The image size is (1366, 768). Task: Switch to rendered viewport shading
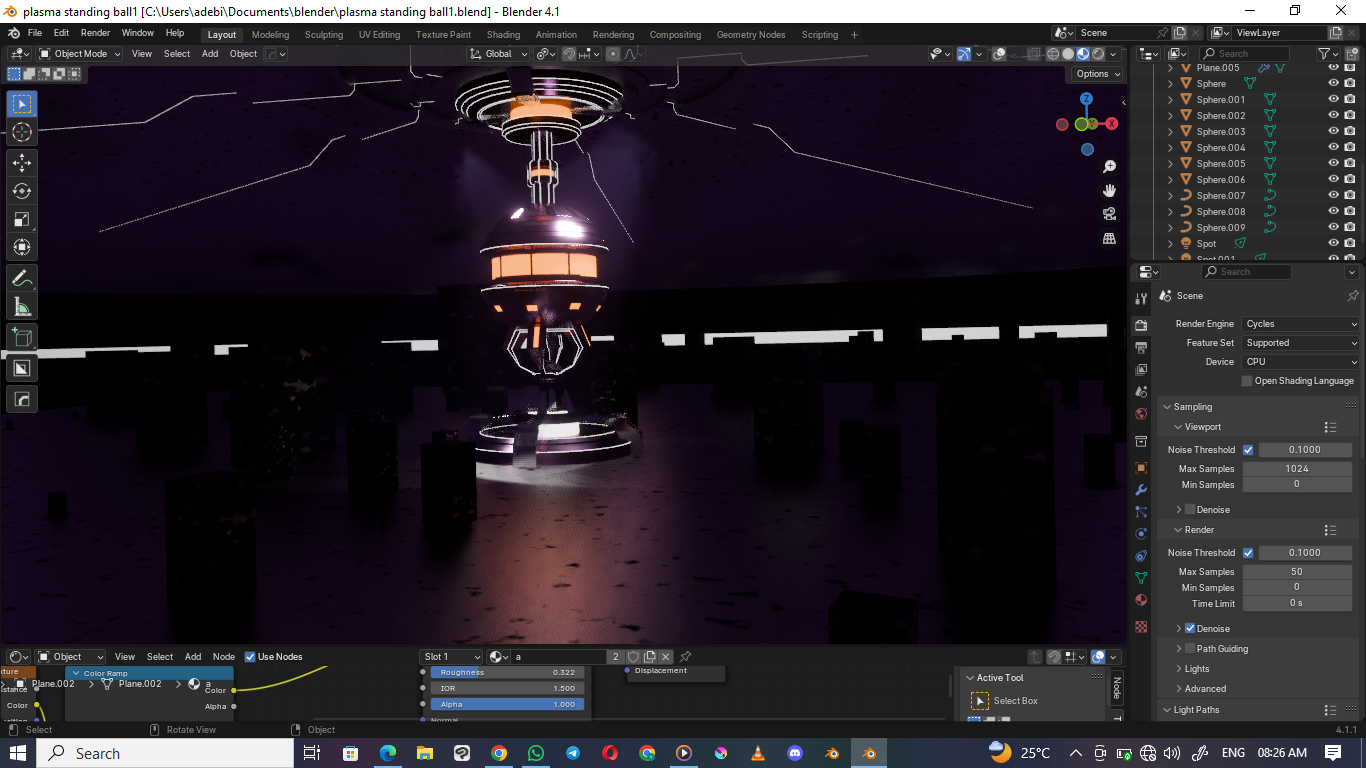[1098, 54]
